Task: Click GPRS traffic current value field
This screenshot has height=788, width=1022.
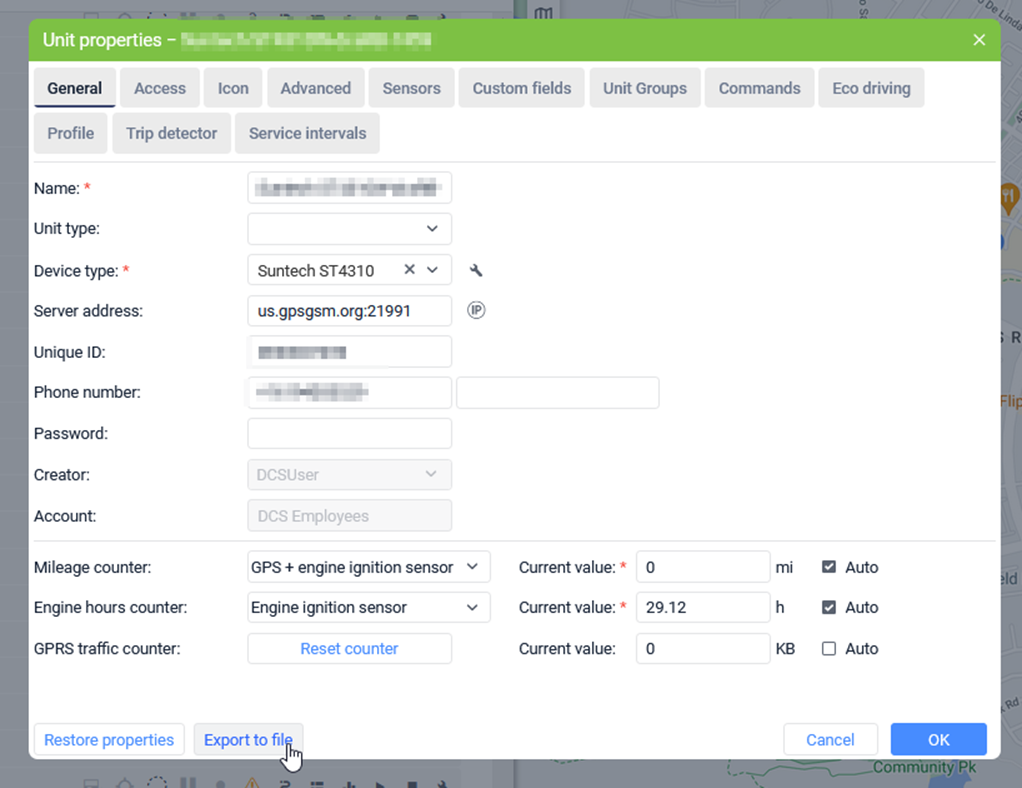Action: (x=703, y=649)
